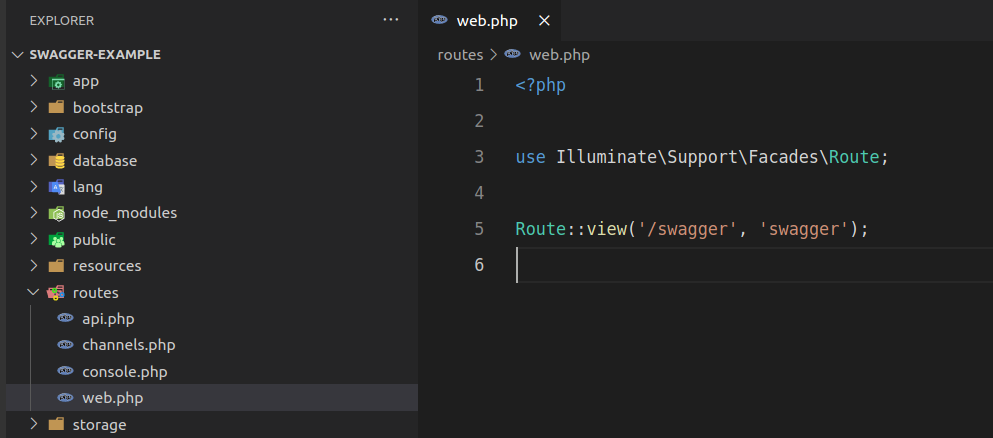Open console.php in the file tree
The width and height of the screenshot is (993, 438).
124,372
